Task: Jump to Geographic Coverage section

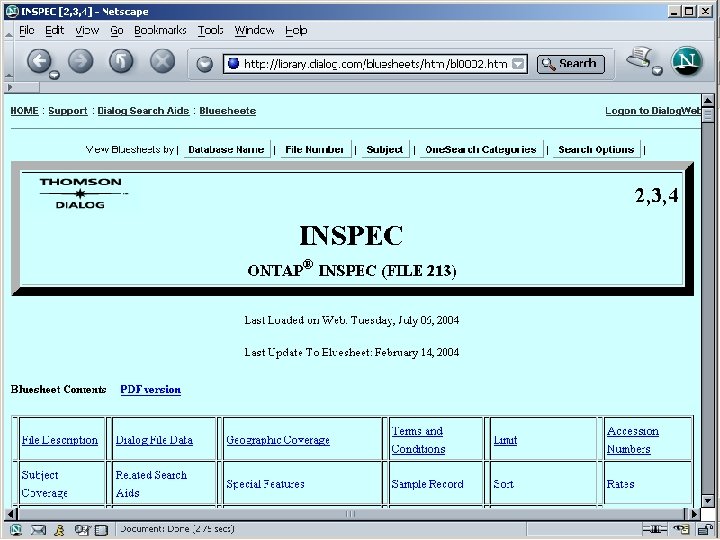Action: [278, 440]
